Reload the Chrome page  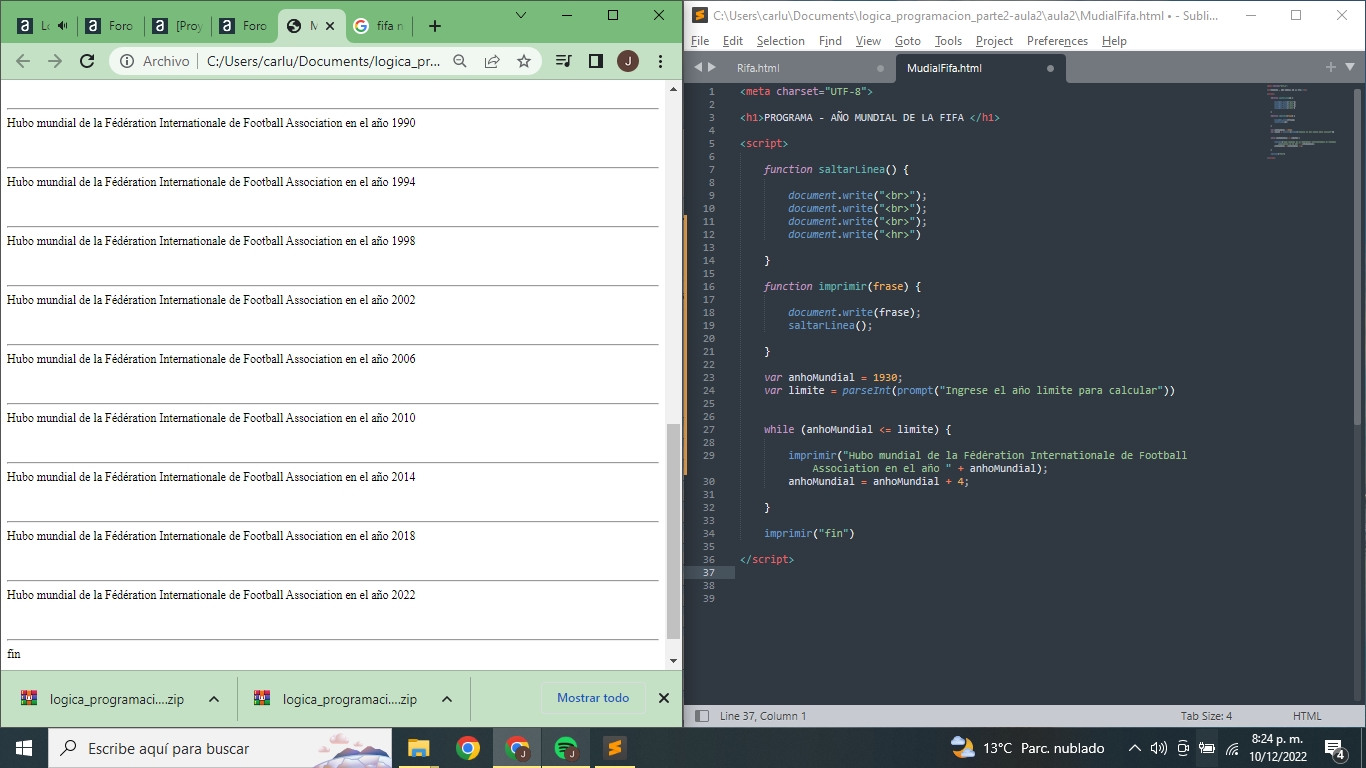(87, 61)
